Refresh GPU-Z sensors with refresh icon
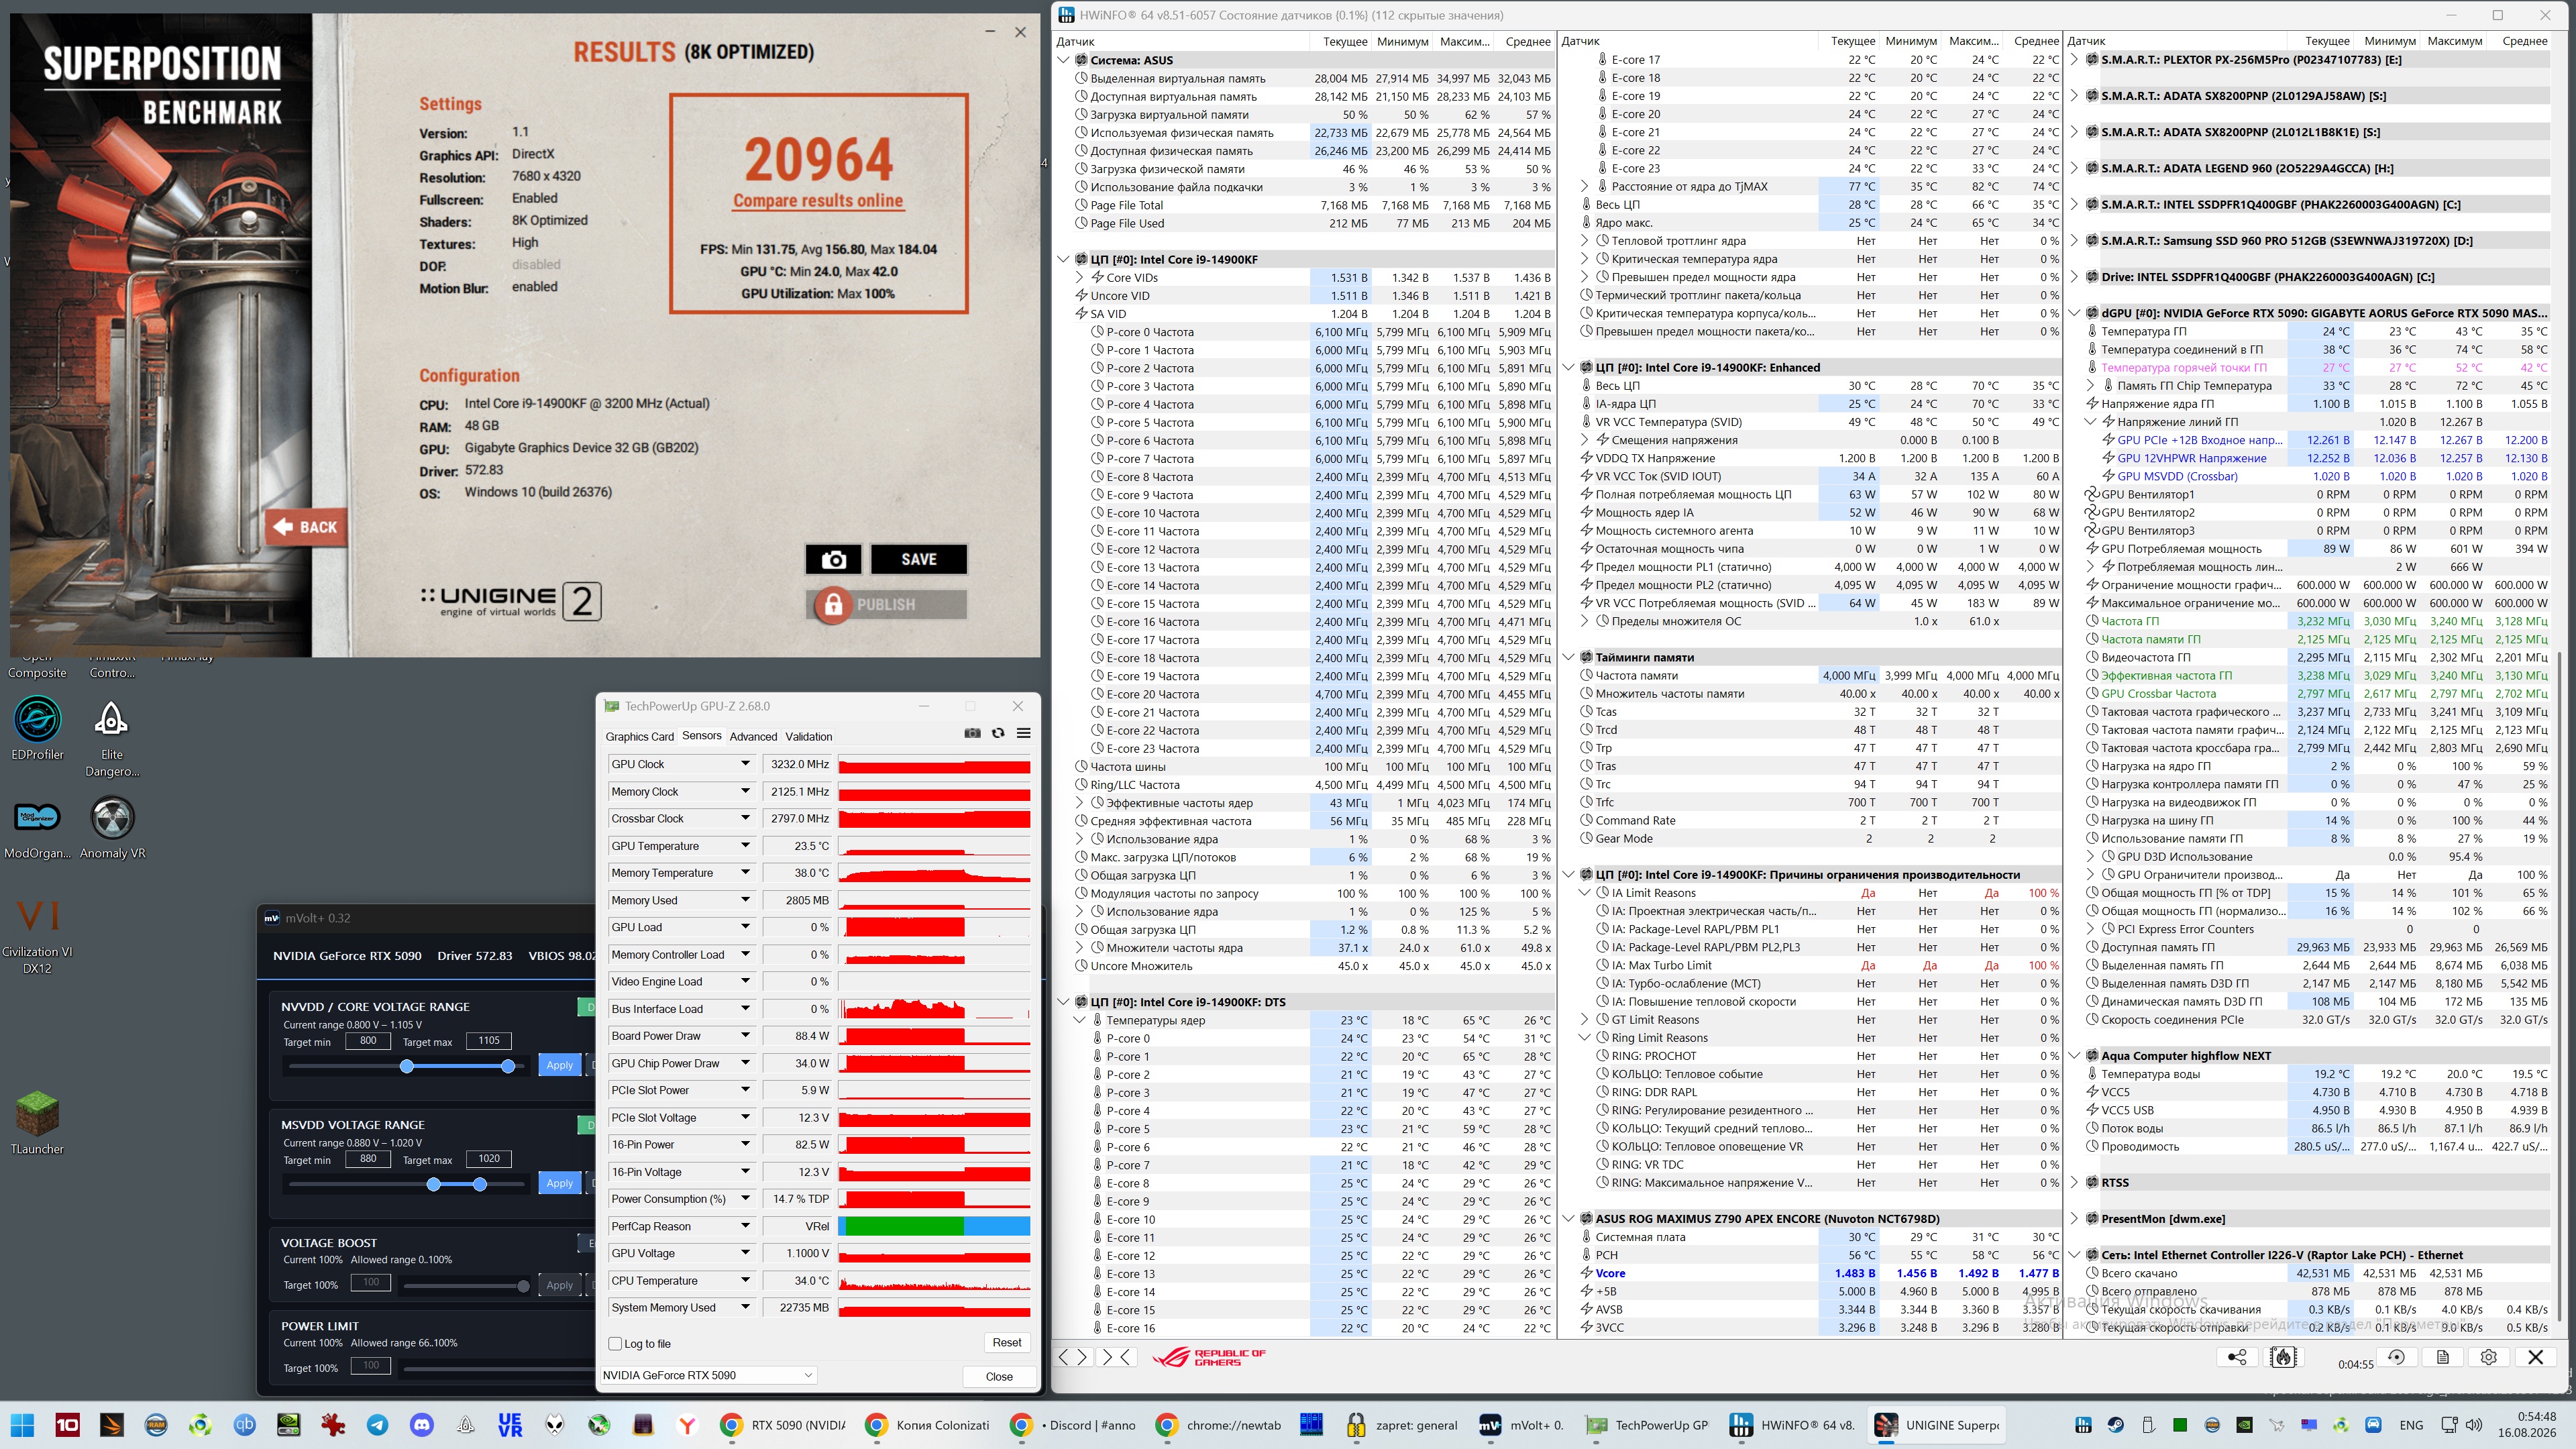2576x1449 pixels. [x=998, y=733]
